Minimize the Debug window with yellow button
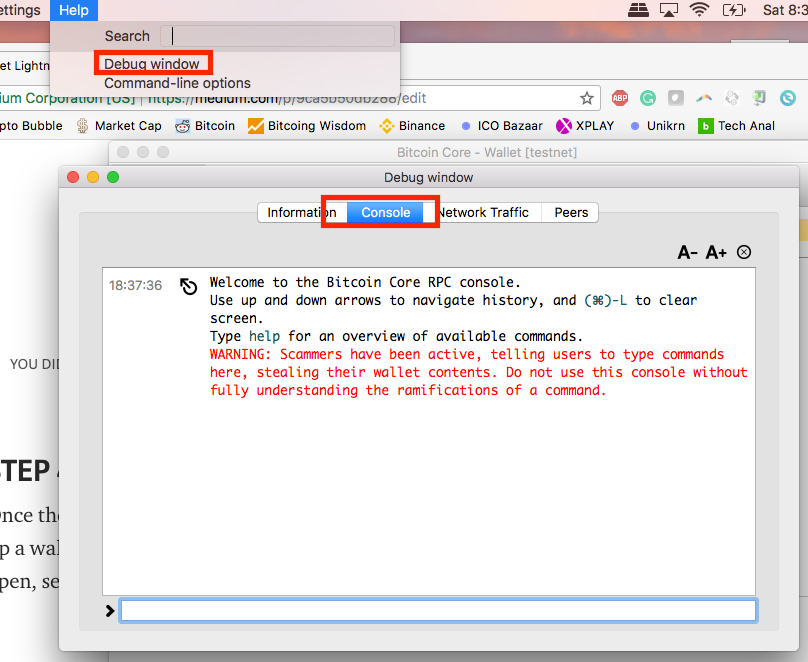This screenshot has width=808, height=662. point(93,177)
